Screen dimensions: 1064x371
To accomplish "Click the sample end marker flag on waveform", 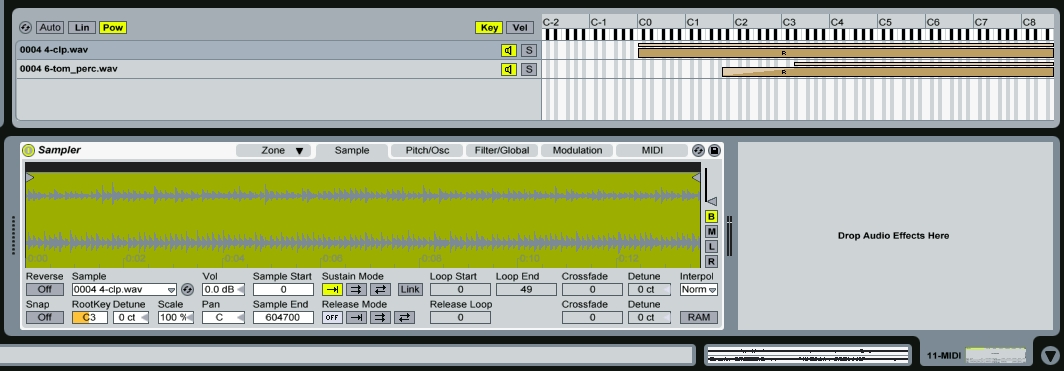I will tap(696, 177).
